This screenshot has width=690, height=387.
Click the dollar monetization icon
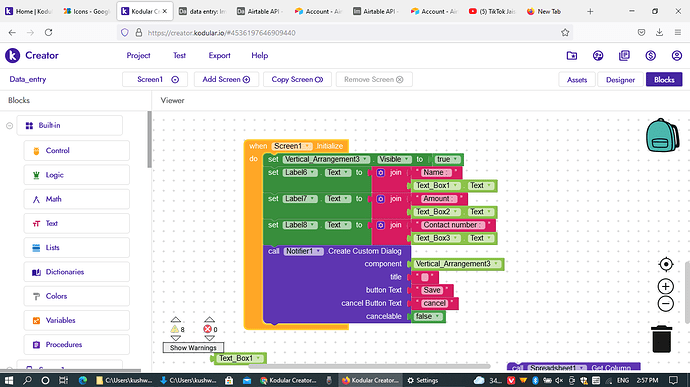click(650, 55)
